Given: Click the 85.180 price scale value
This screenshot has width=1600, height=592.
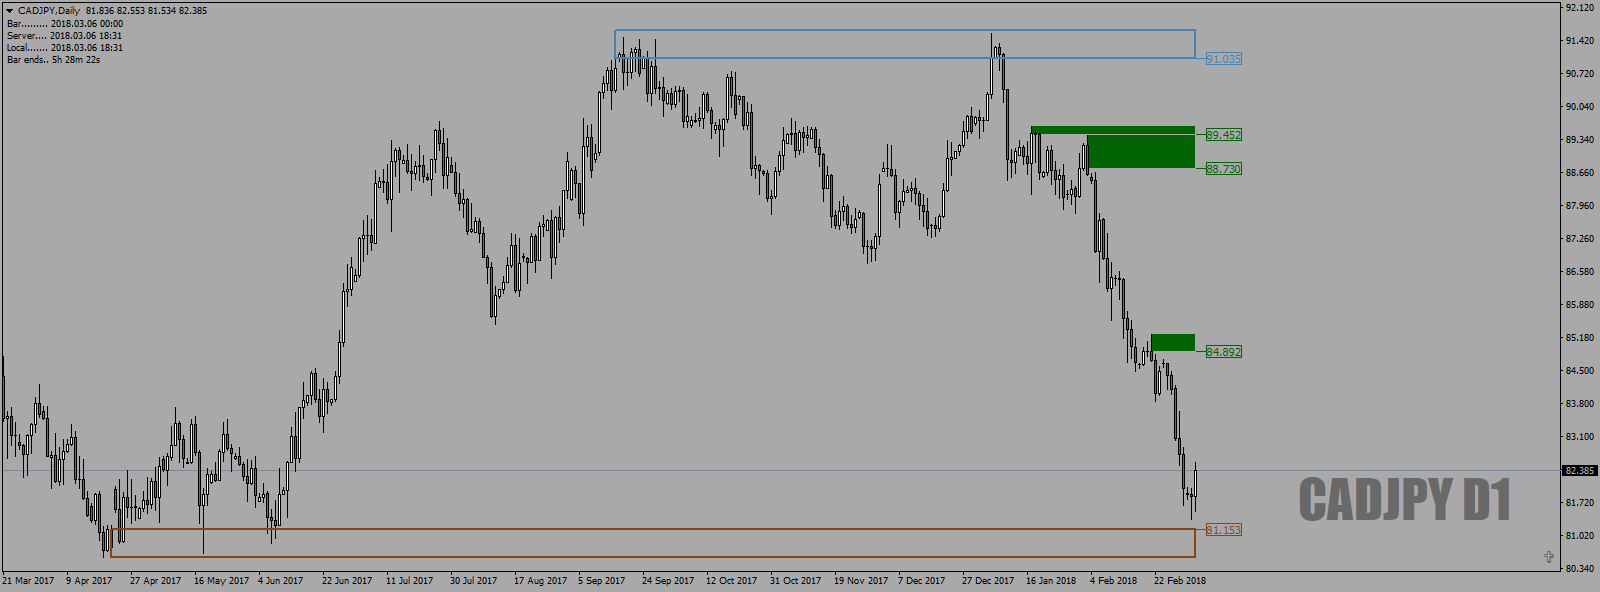Looking at the screenshot, I should tap(1580, 338).
